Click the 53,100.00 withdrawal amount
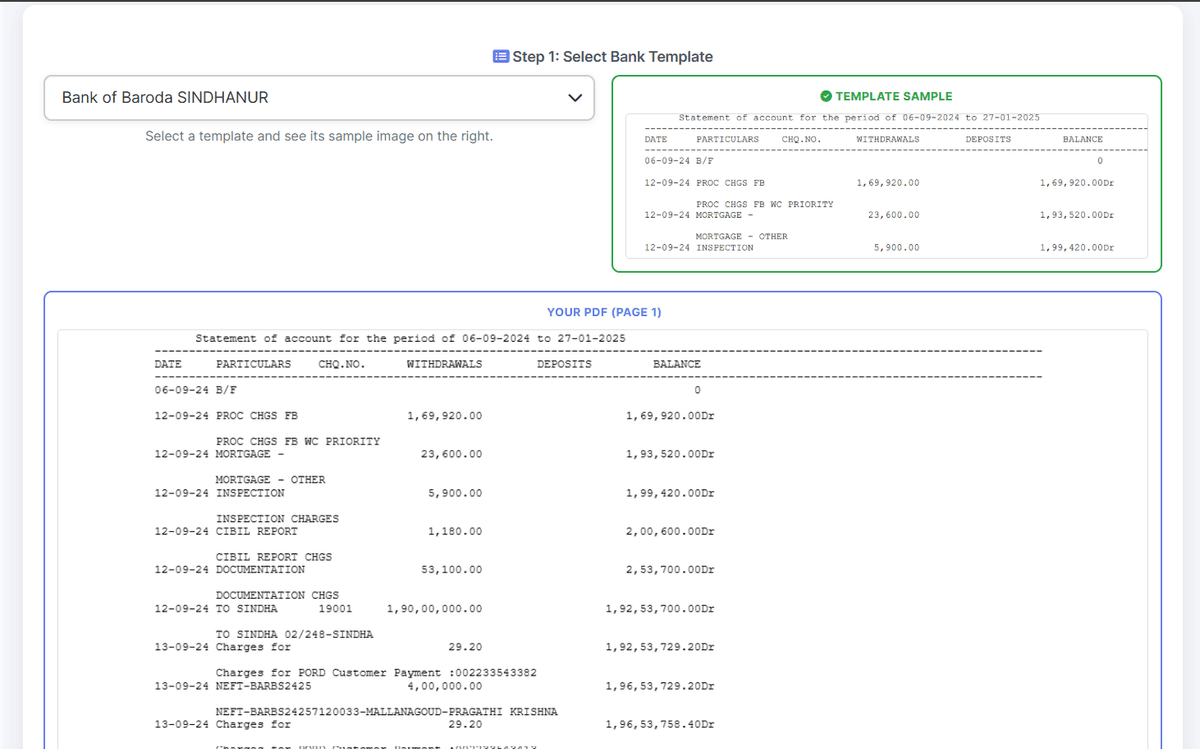 tap(451, 570)
